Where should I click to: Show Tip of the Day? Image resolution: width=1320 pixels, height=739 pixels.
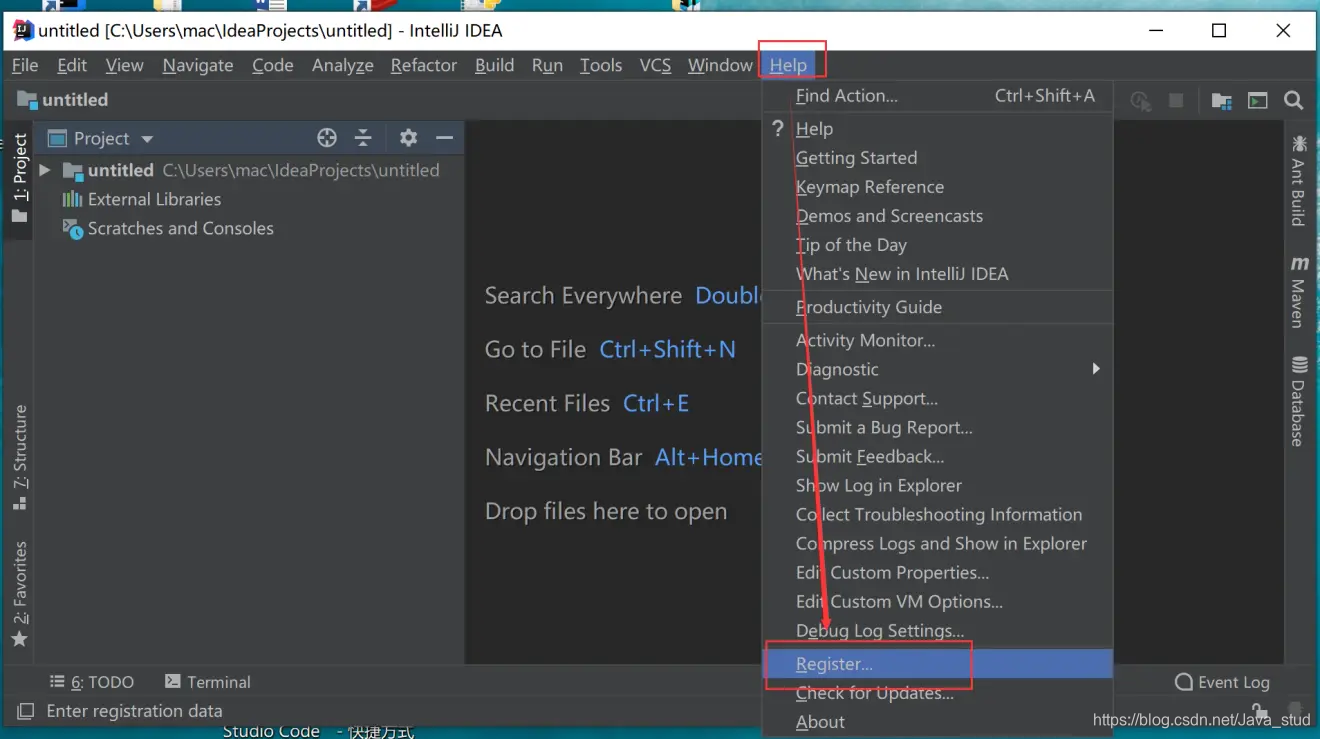pos(938,245)
